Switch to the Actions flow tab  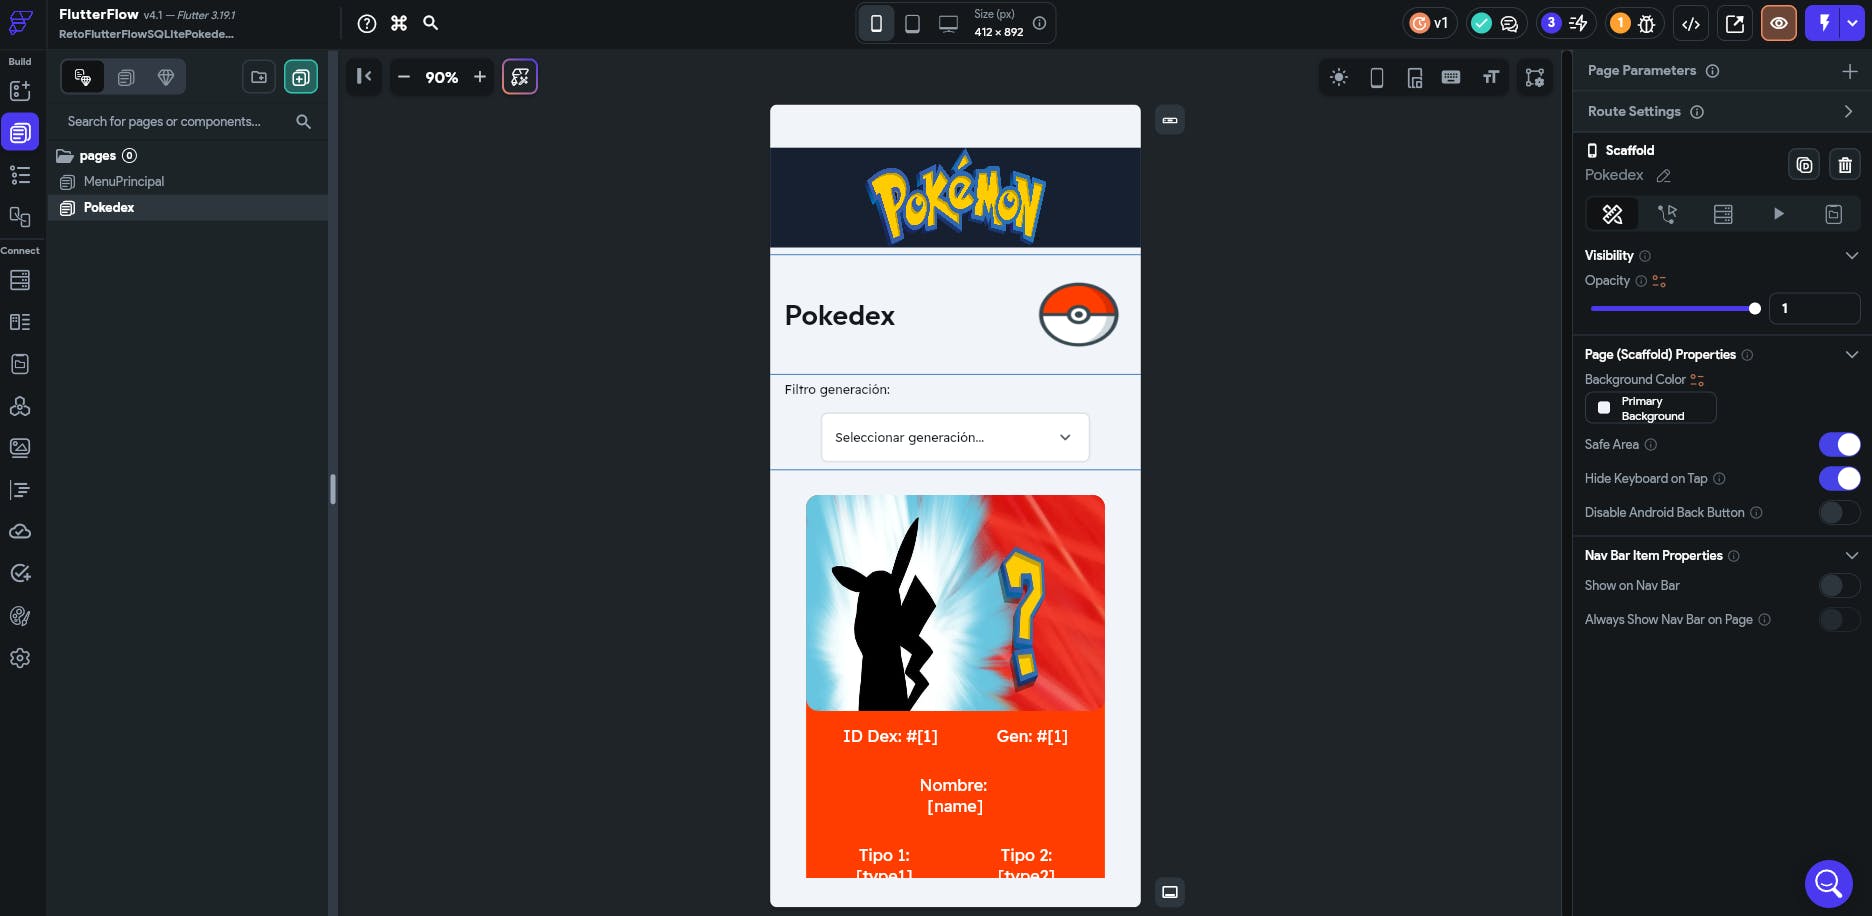(1667, 214)
